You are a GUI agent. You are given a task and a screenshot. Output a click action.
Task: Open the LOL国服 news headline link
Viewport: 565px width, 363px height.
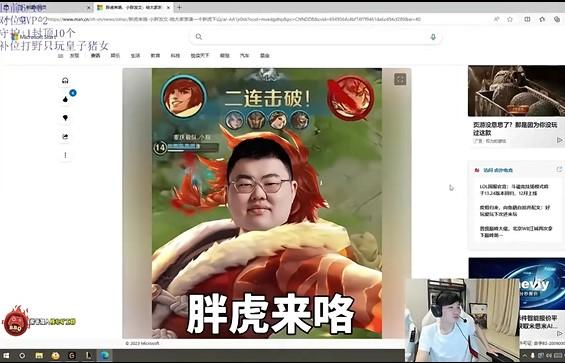click(x=514, y=190)
